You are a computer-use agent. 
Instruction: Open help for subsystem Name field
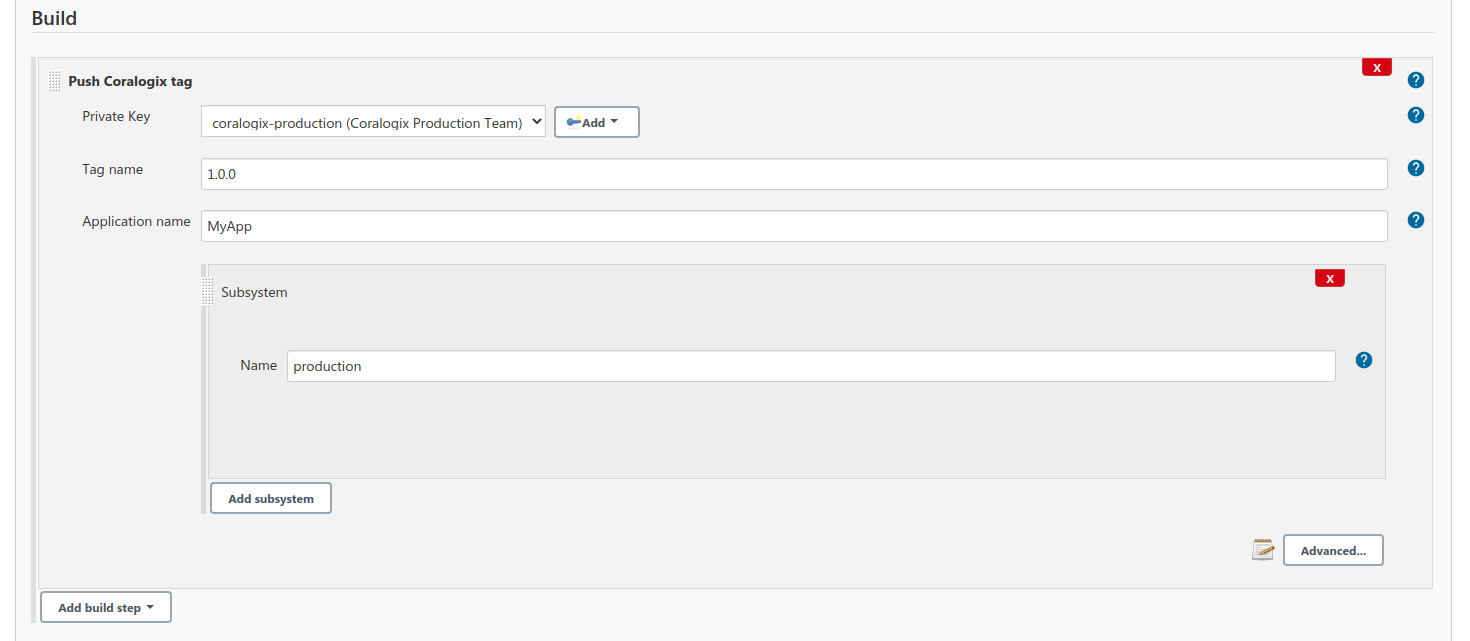tap(1364, 360)
